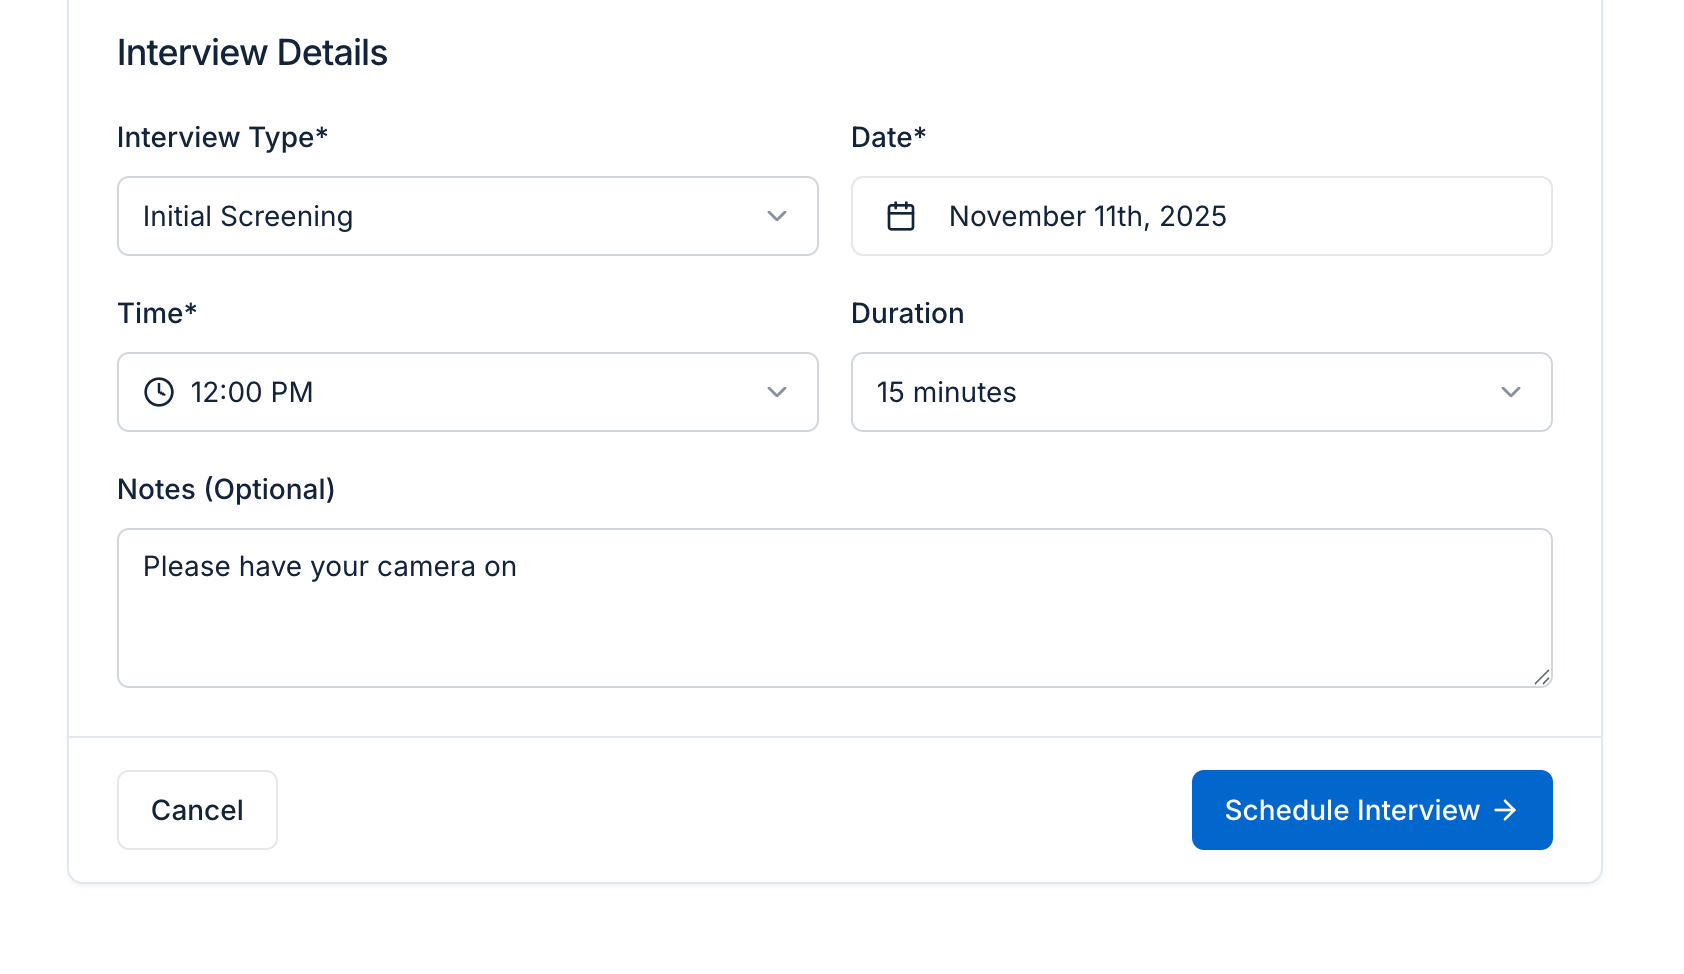Submit with Schedule Interview button

1350,810
